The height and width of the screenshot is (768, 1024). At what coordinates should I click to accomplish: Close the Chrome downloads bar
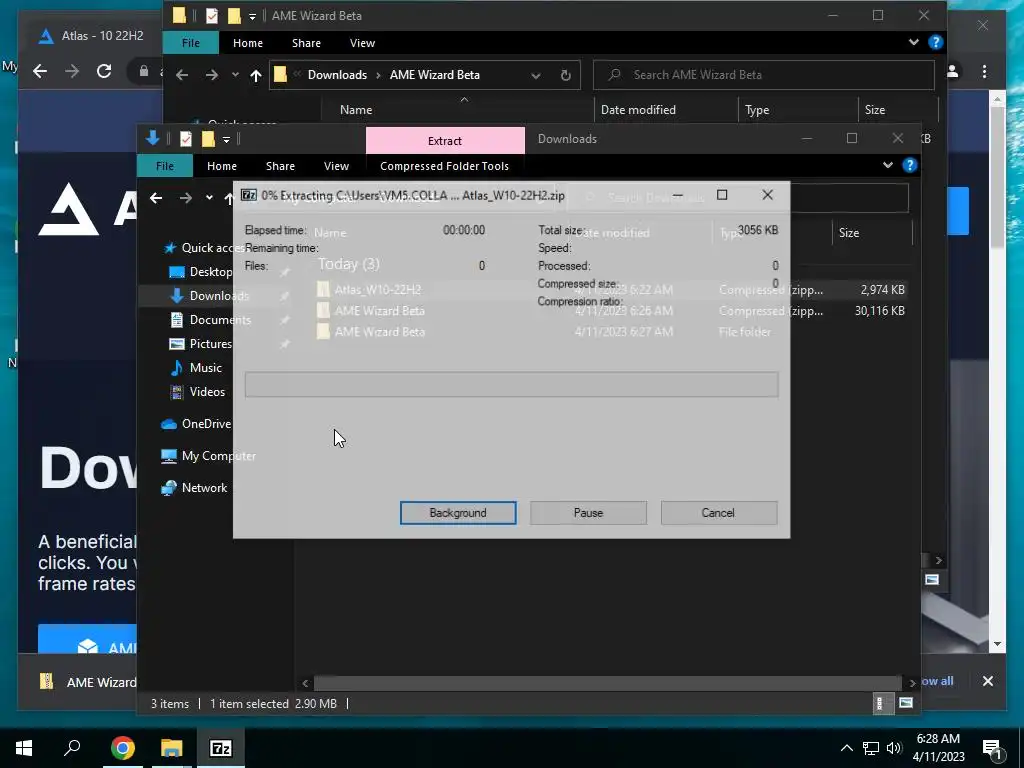tap(987, 681)
